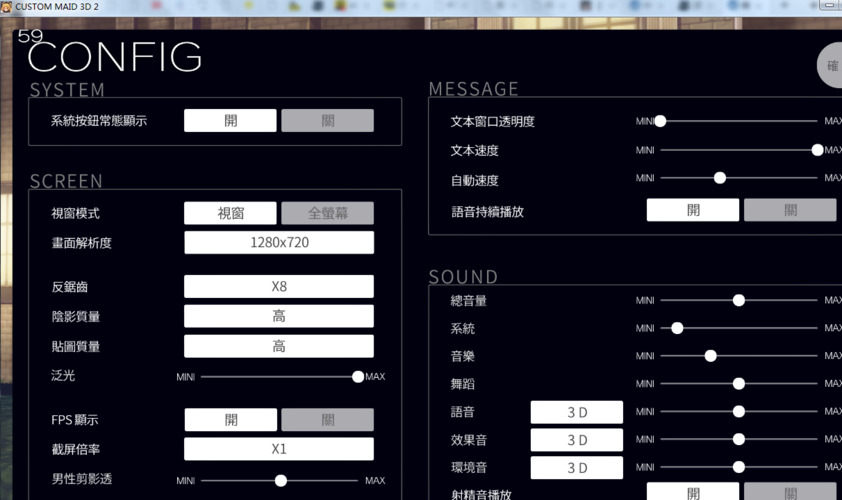Adjust the 男性剪影透 slider

coord(280,481)
